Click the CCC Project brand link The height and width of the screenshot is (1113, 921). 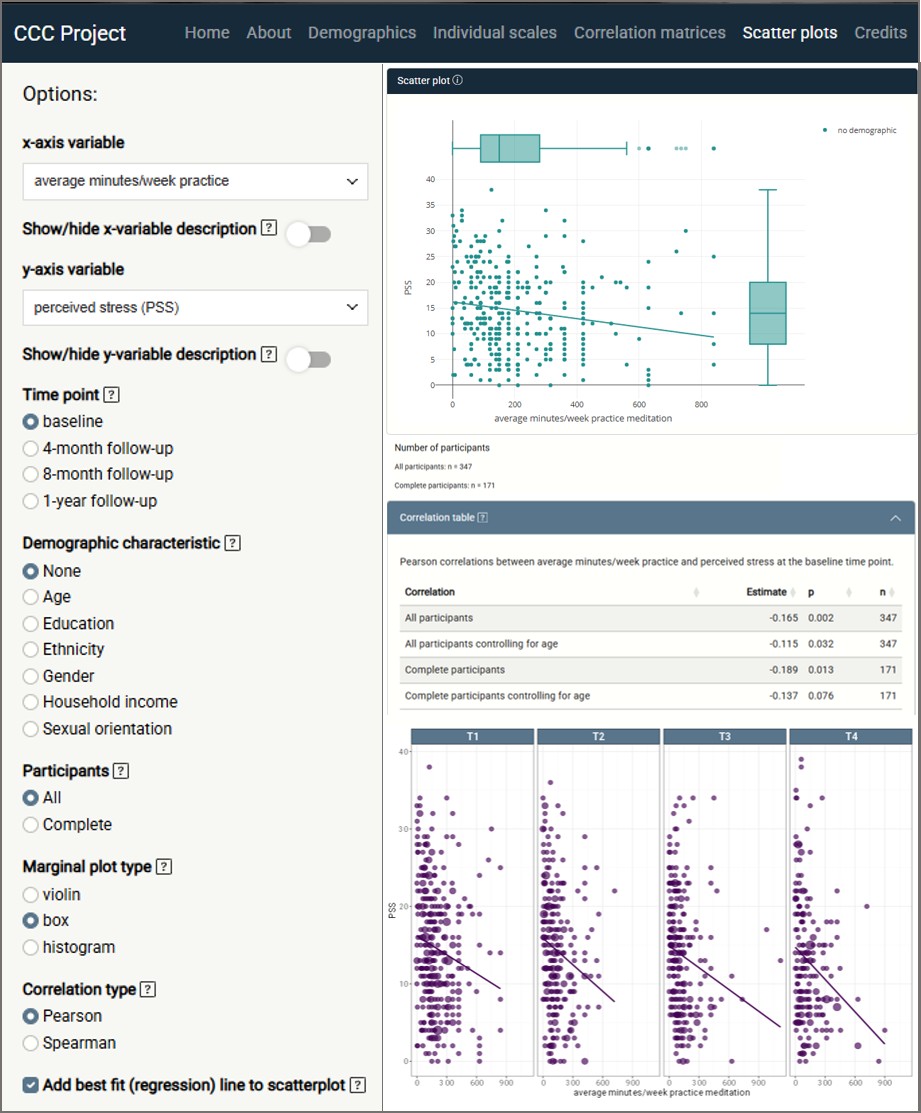click(x=70, y=33)
